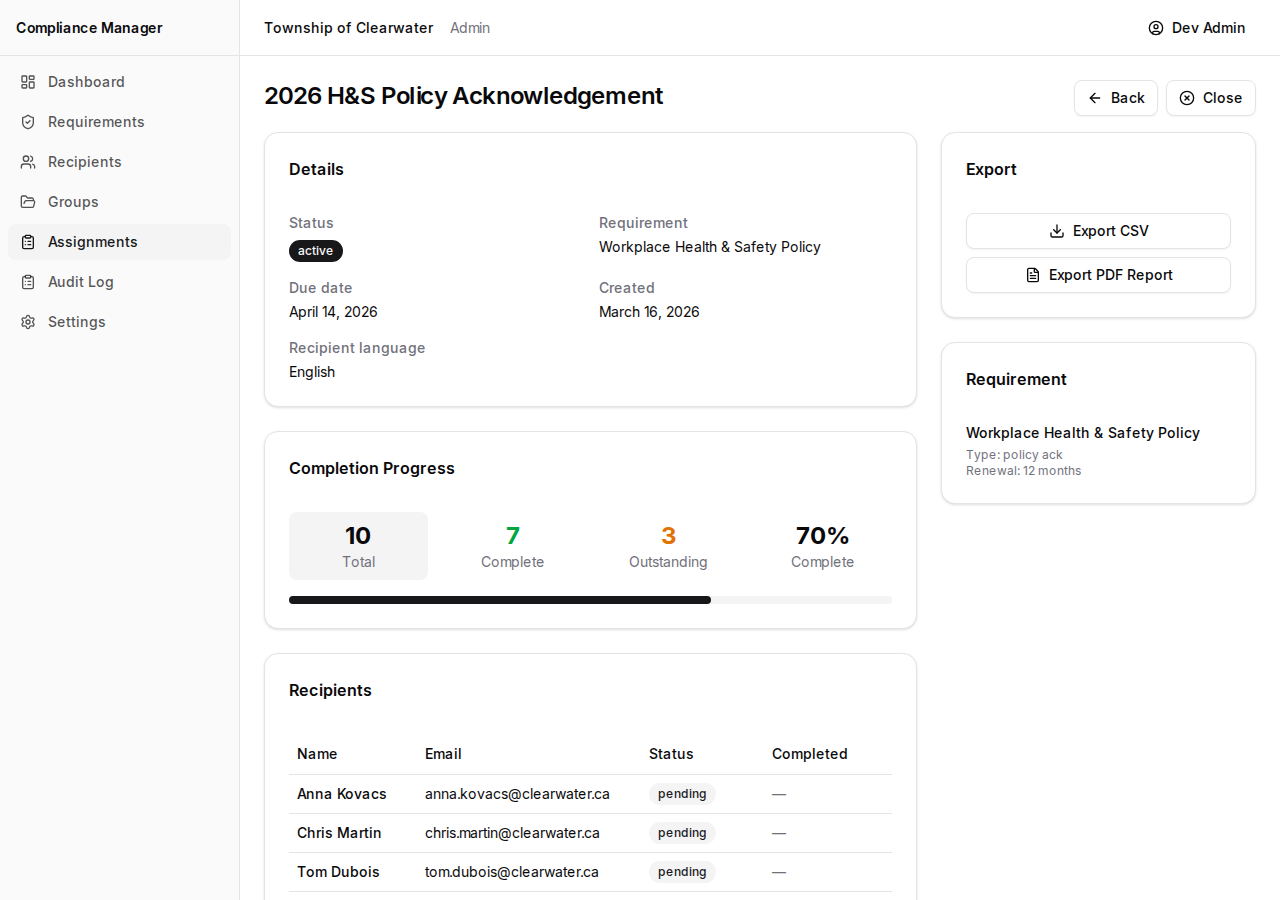Viewport: 1280px width, 900px height.
Task: Click the Settings gear icon
Action: [x=28, y=322]
